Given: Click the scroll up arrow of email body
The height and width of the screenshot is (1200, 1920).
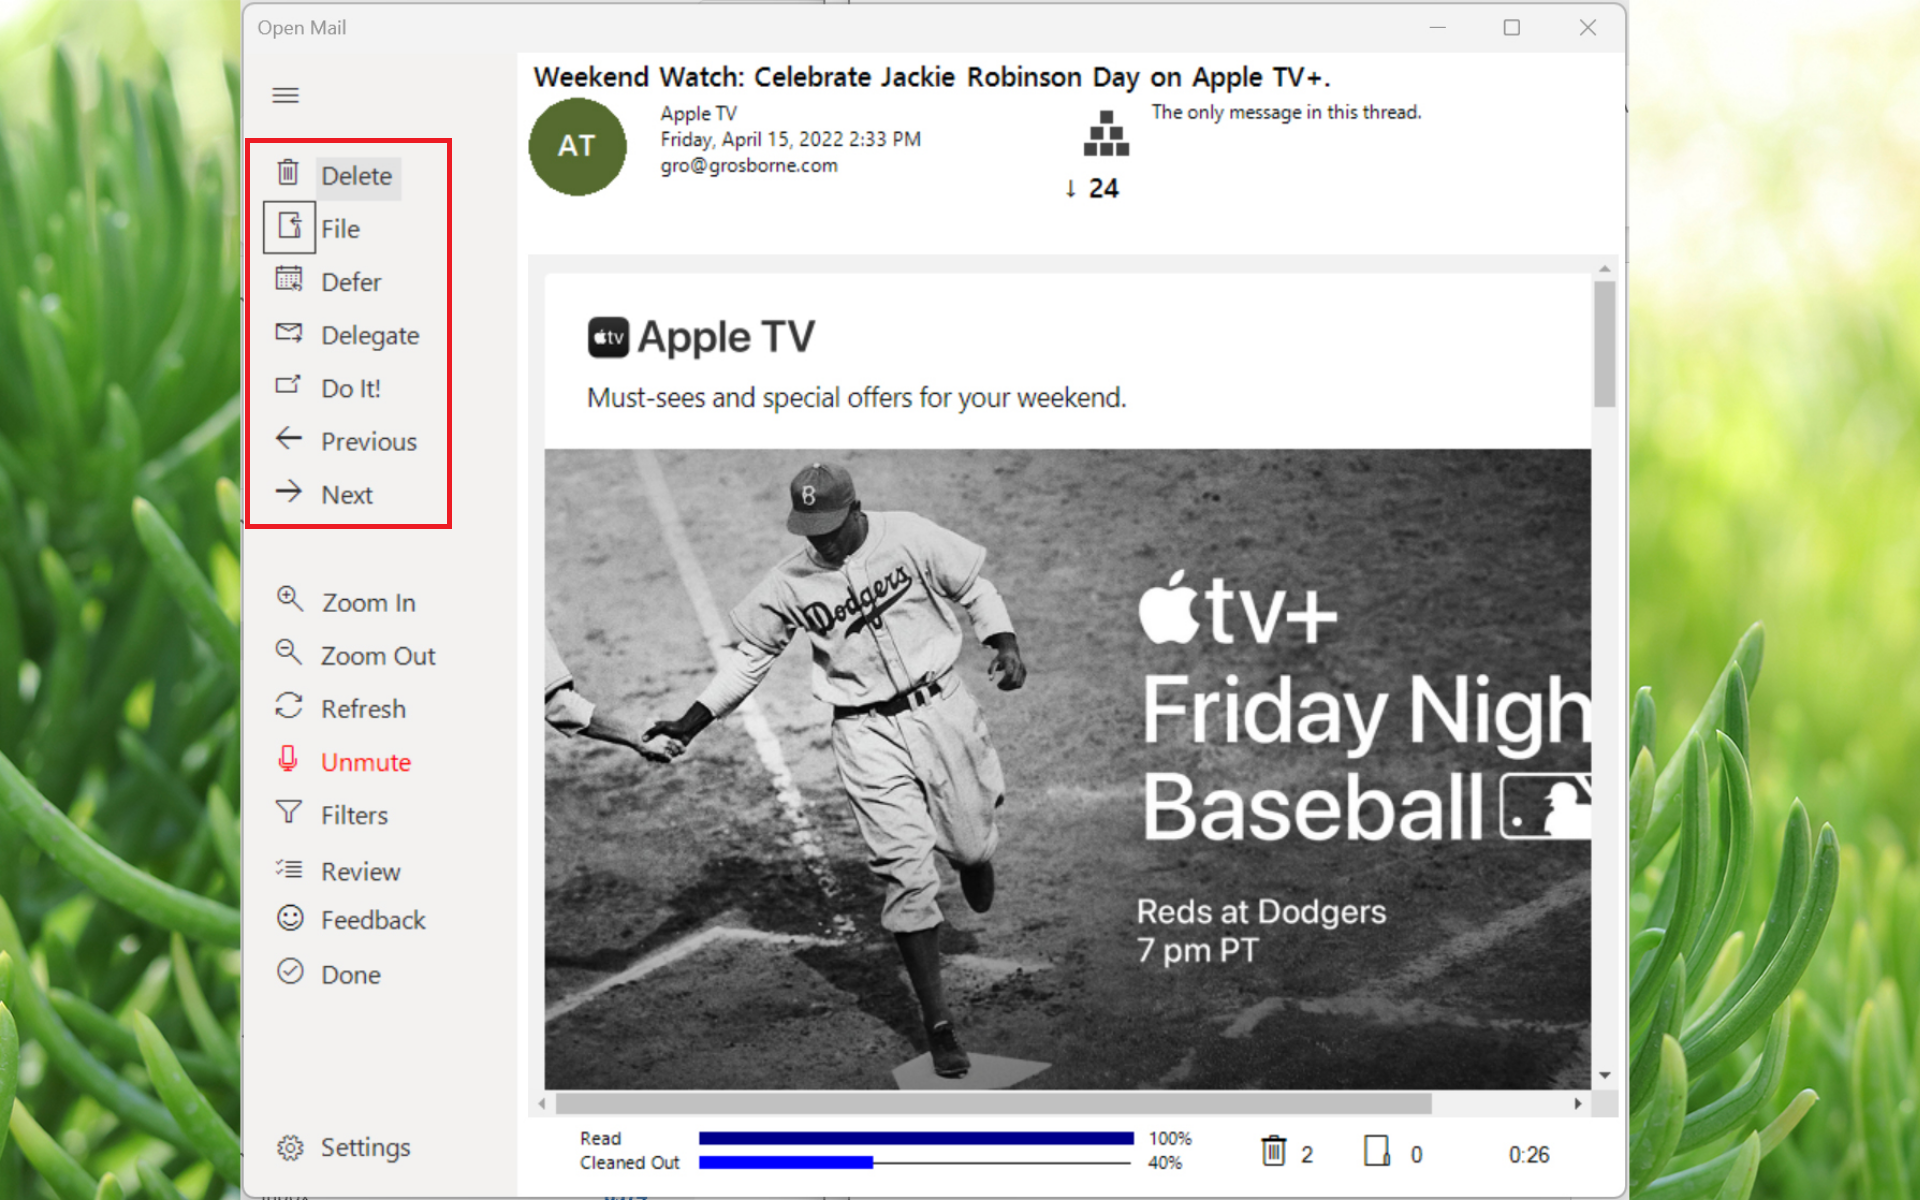Looking at the screenshot, I should pyautogui.click(x=1604, y=268).
